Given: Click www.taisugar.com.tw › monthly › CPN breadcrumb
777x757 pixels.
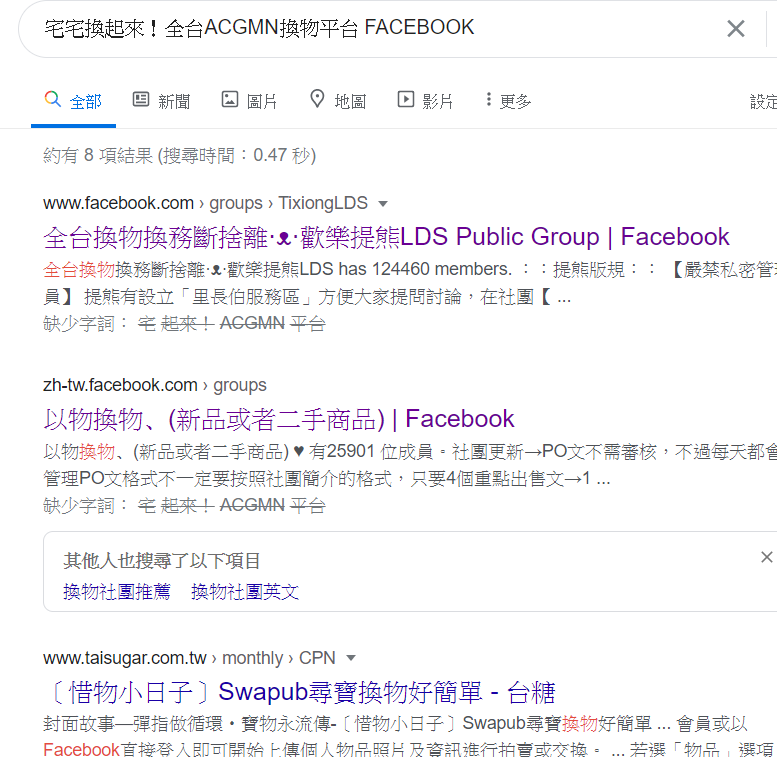Looking at the screenshot, I should [189, 658].
